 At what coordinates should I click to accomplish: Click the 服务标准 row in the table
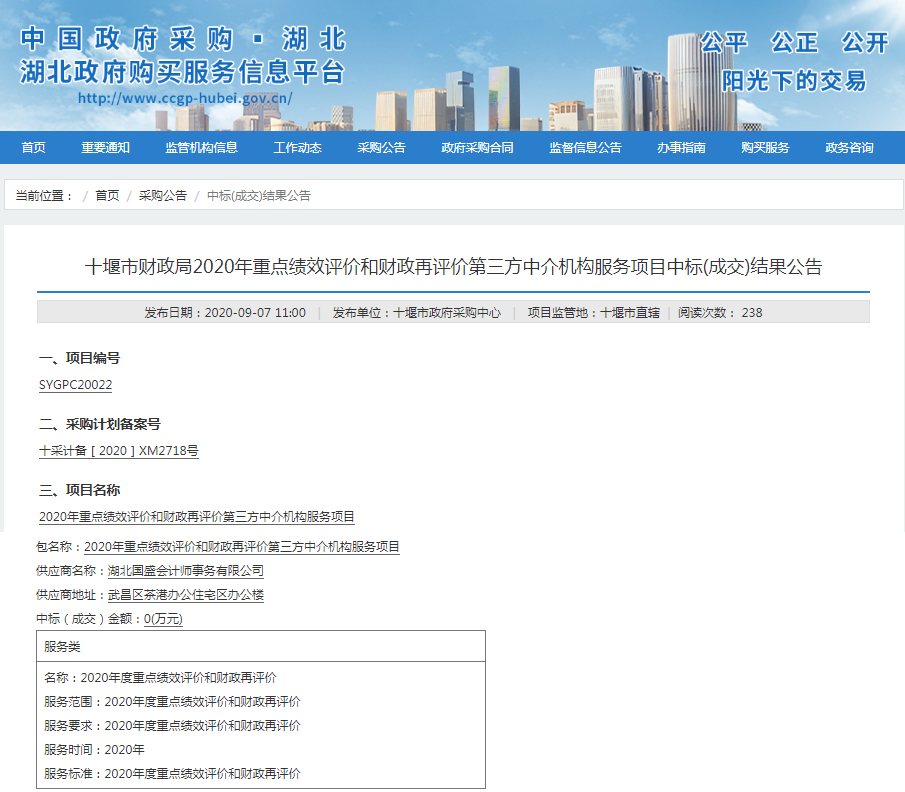coord(173,774)
